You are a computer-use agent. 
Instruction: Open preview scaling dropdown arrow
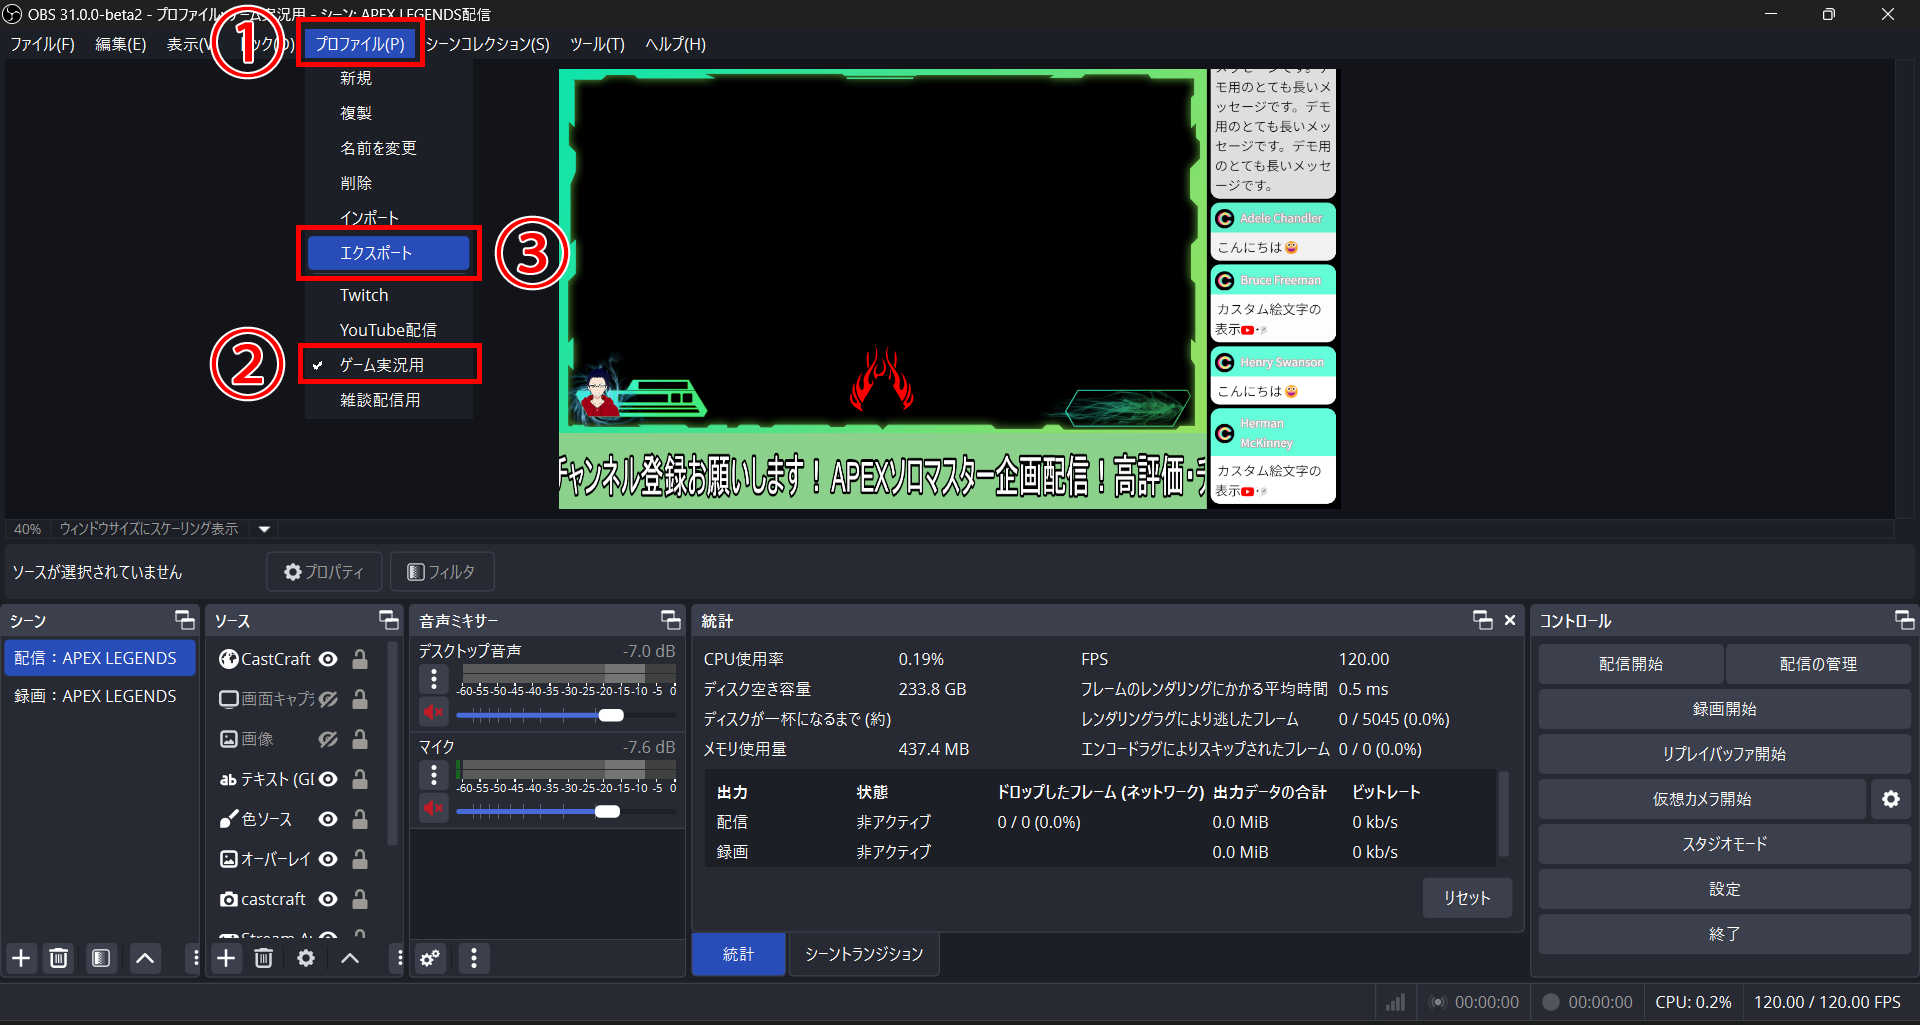265,529
